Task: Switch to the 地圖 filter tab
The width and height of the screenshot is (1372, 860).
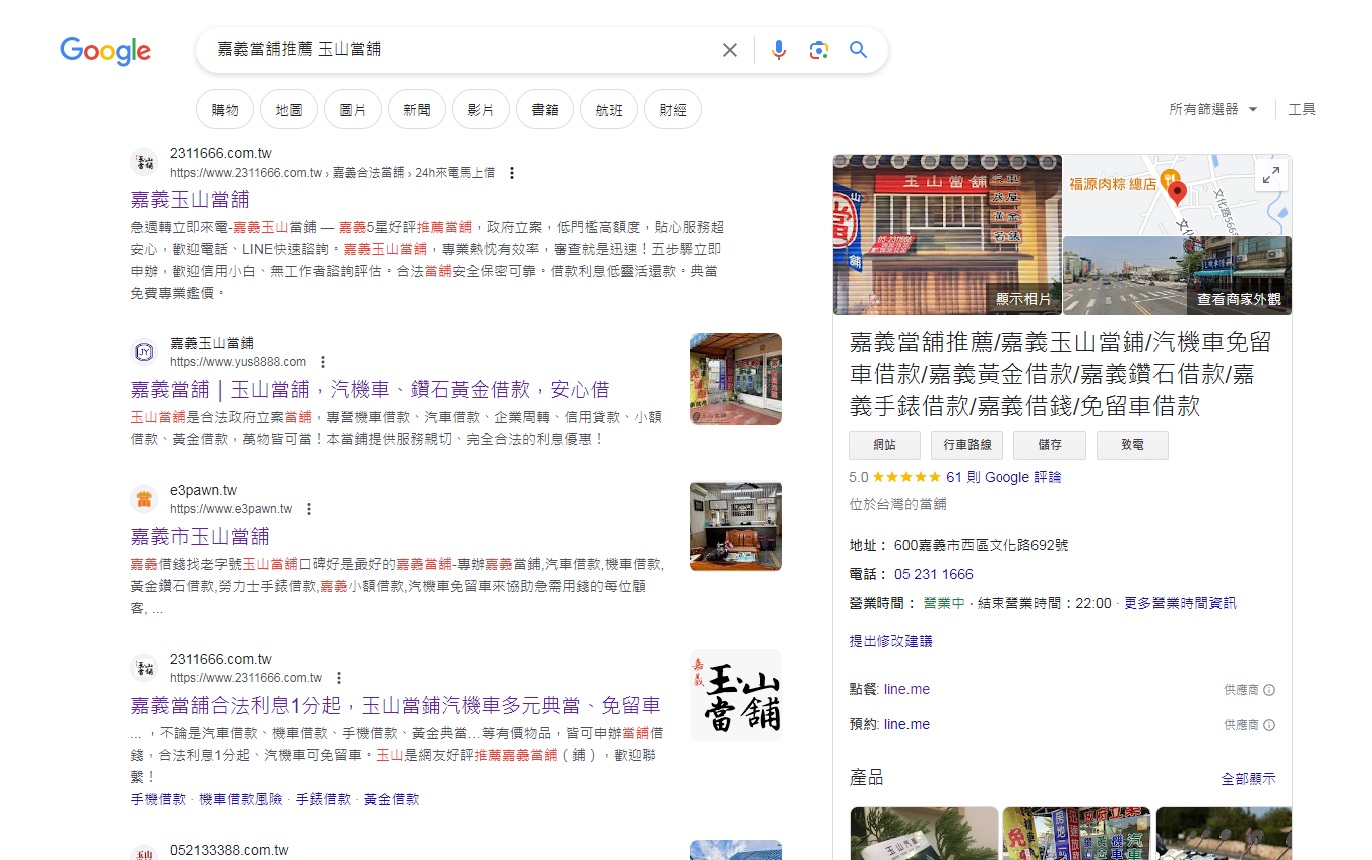Action: click(289, 110)
